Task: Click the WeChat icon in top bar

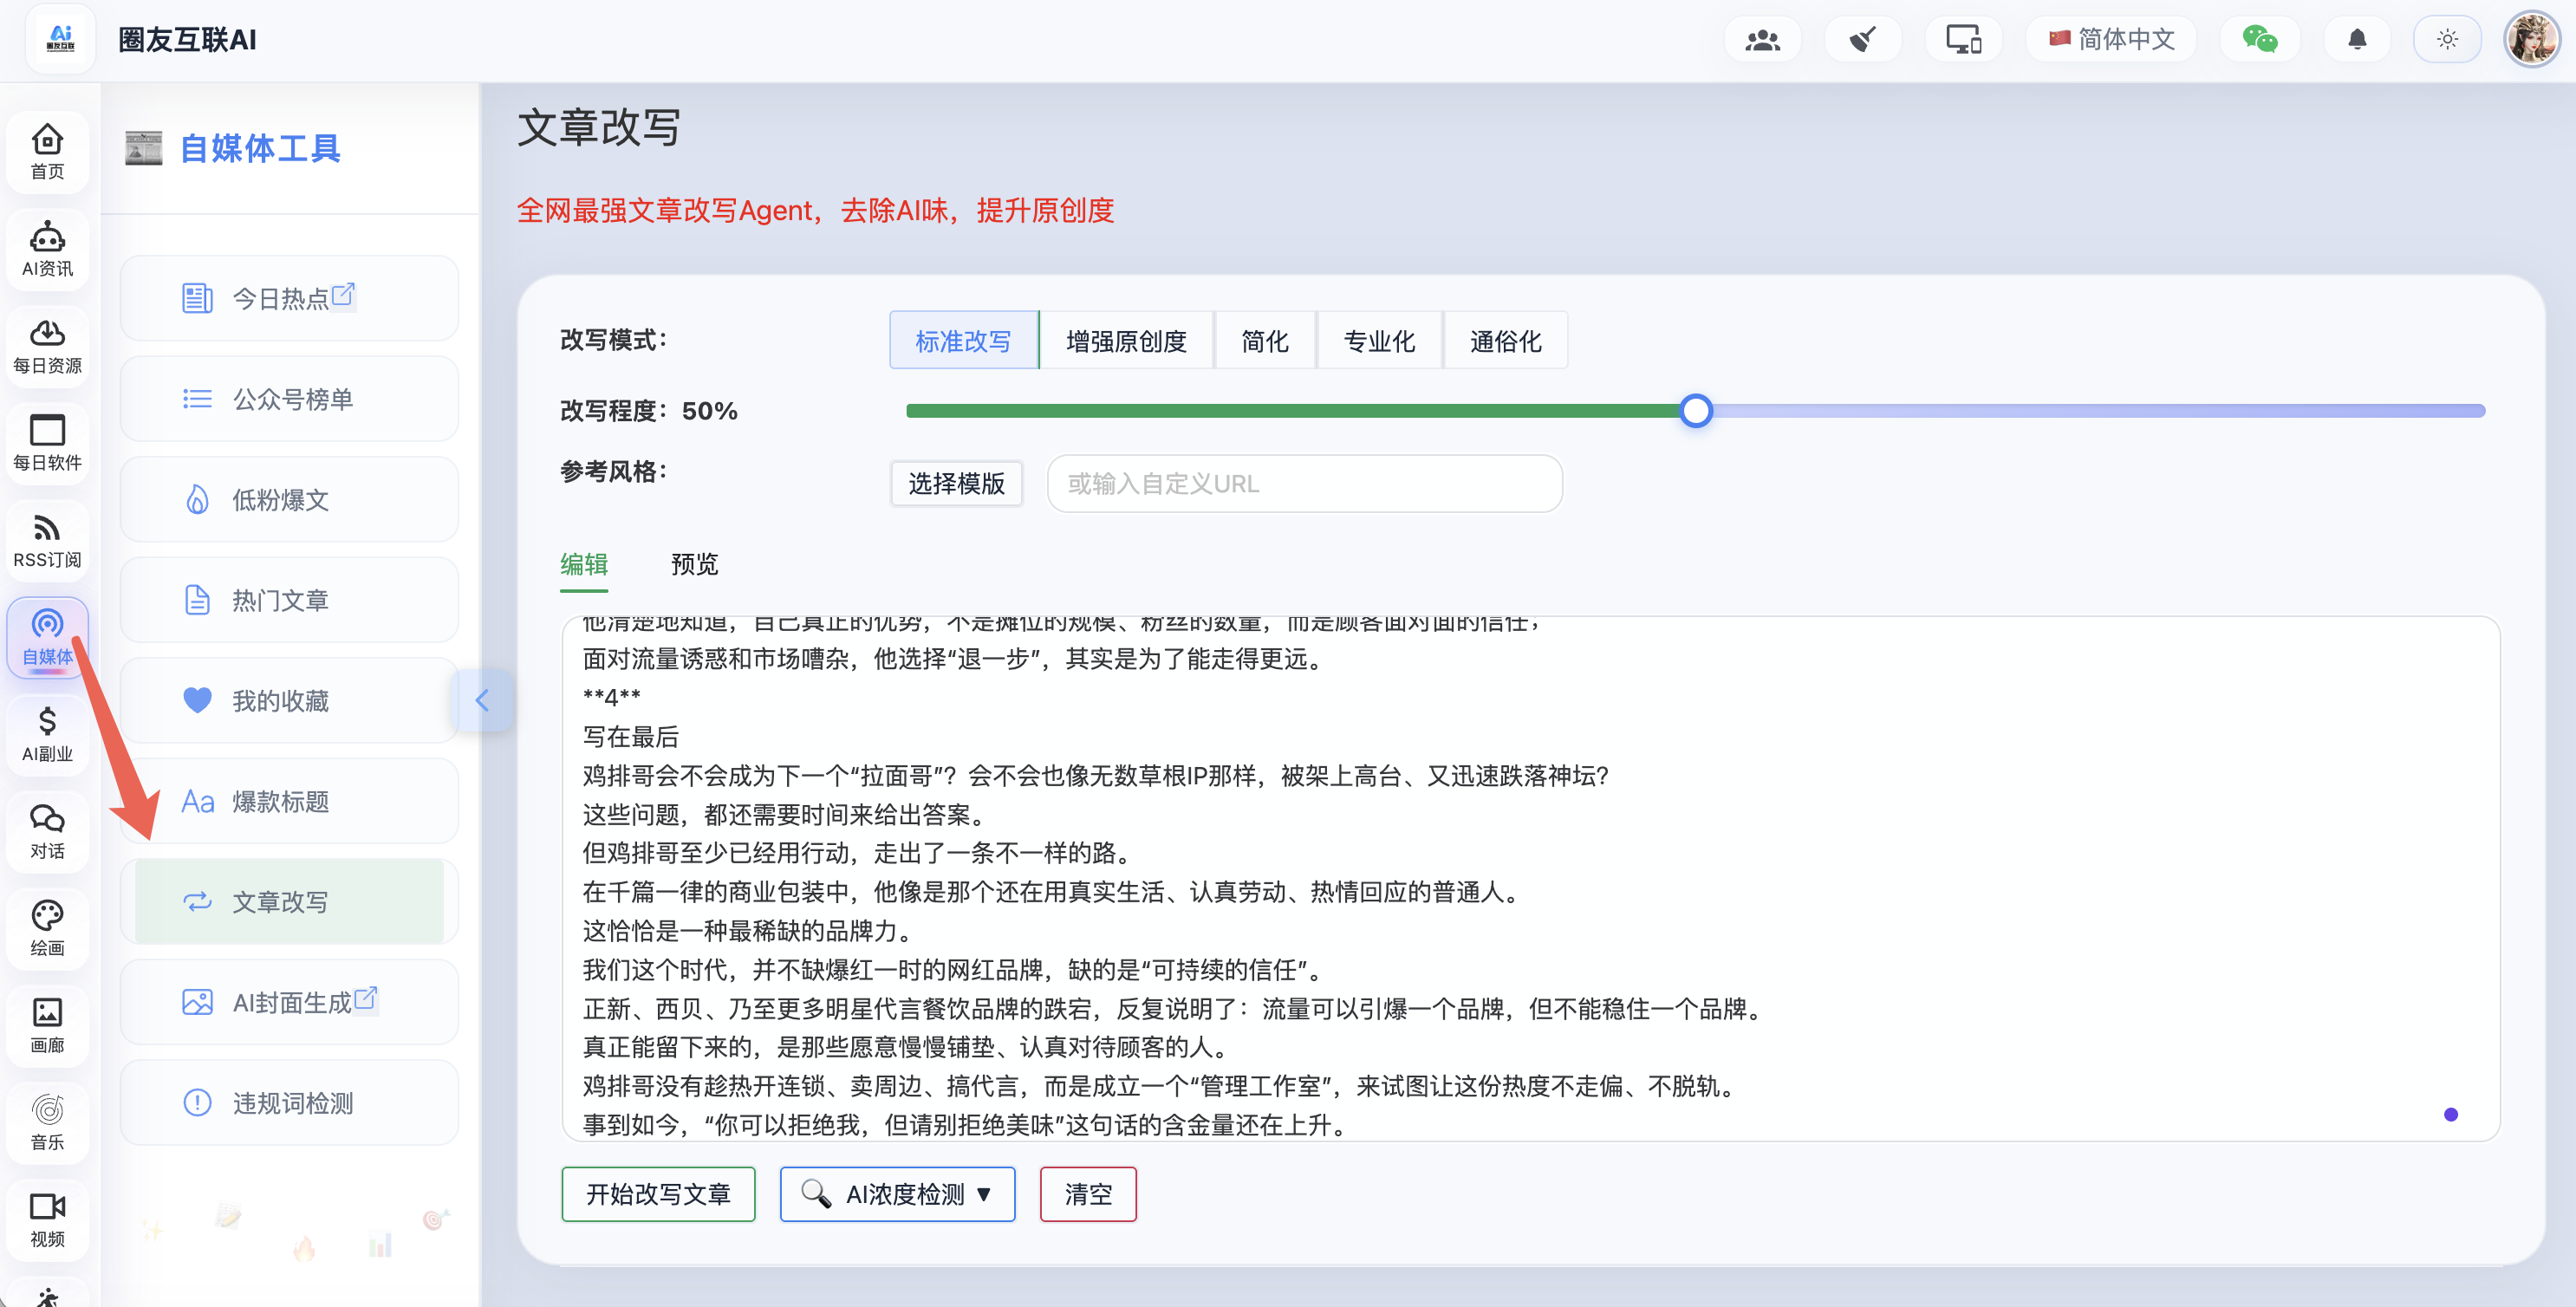Action: pos(2259,40)
